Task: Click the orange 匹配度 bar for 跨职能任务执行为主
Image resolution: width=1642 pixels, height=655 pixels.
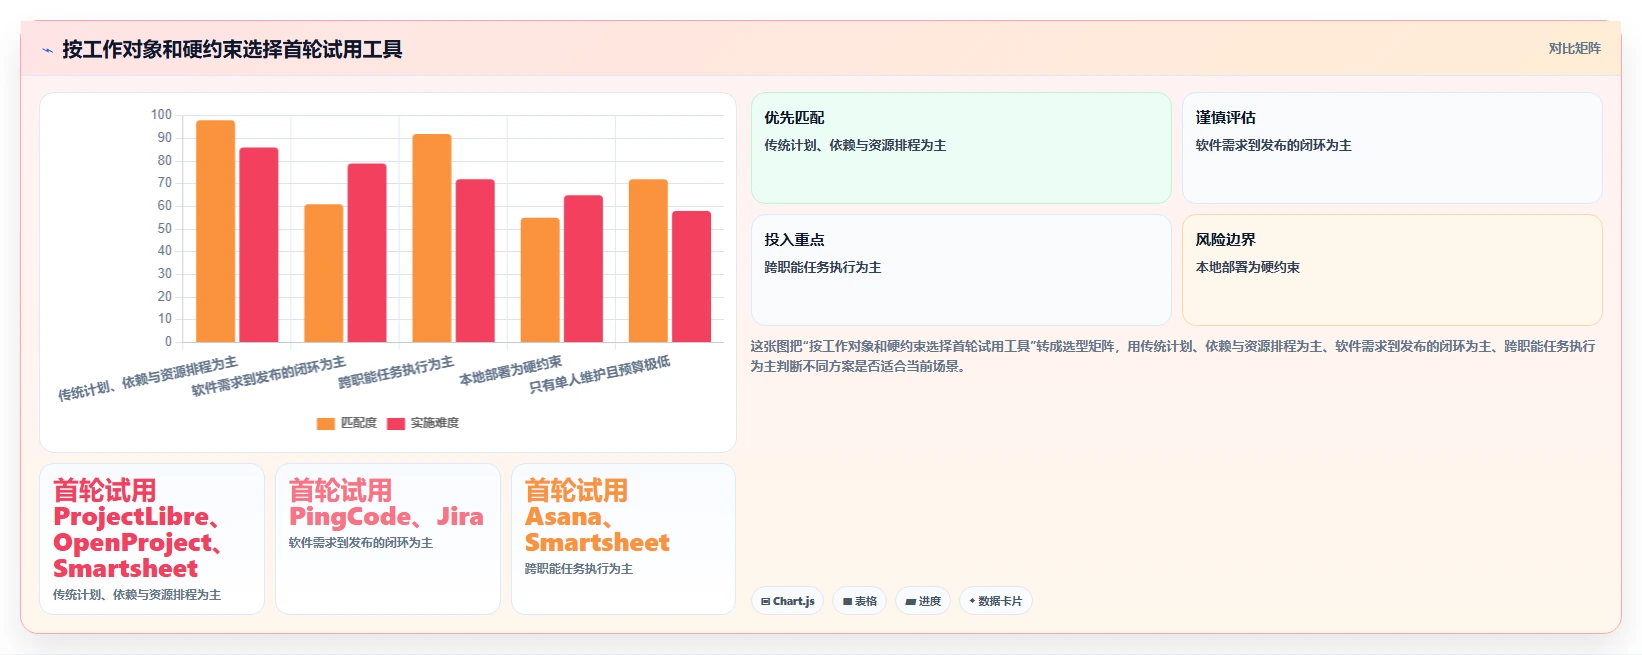Action: 432,238
